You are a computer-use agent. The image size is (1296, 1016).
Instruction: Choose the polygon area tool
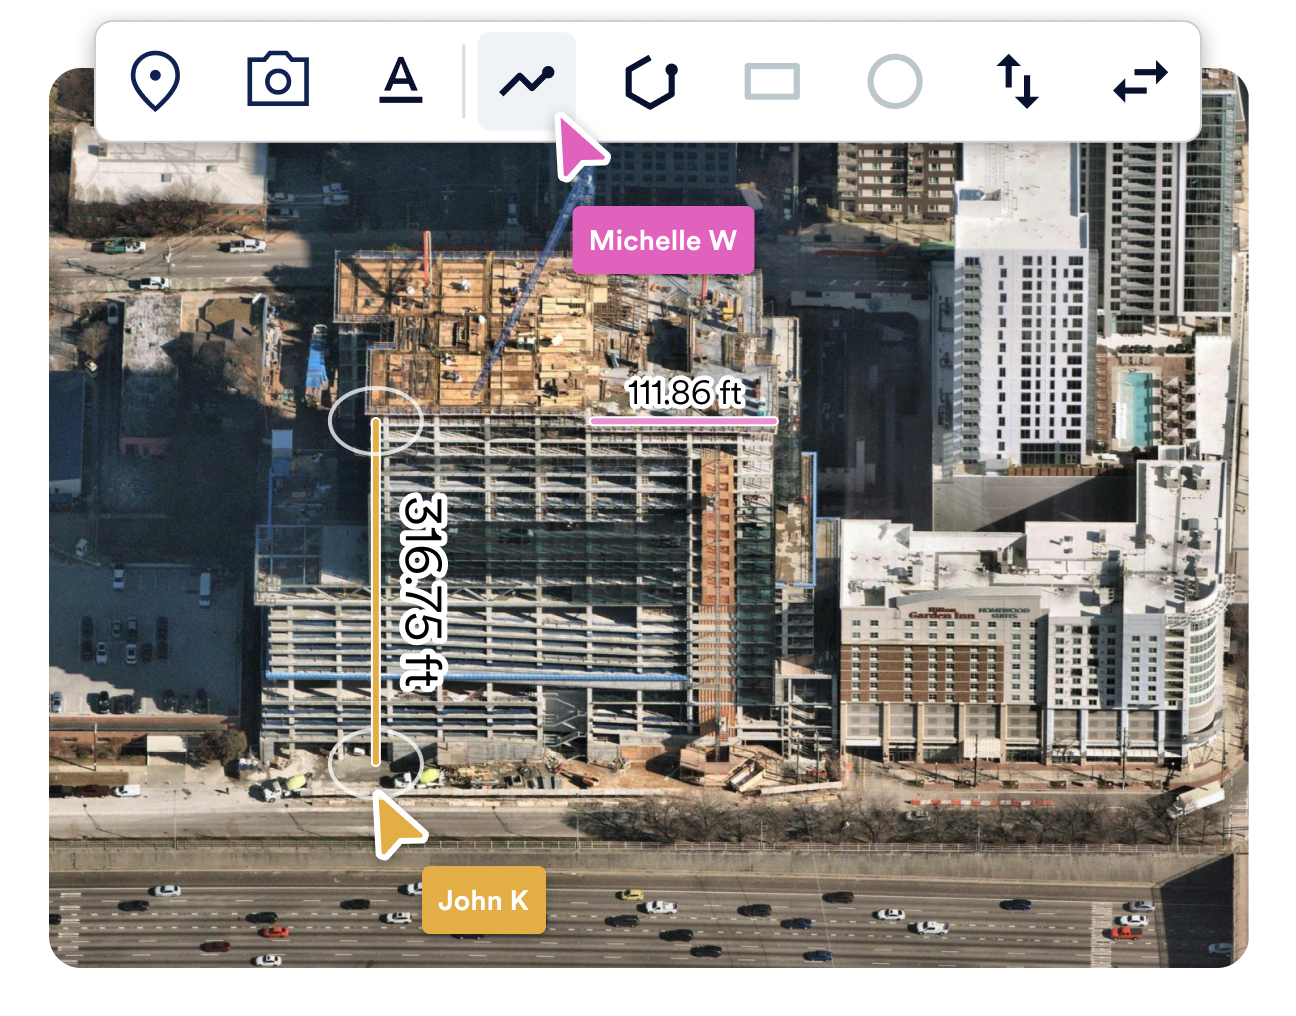pyautogui.click(x=649, y=81)
